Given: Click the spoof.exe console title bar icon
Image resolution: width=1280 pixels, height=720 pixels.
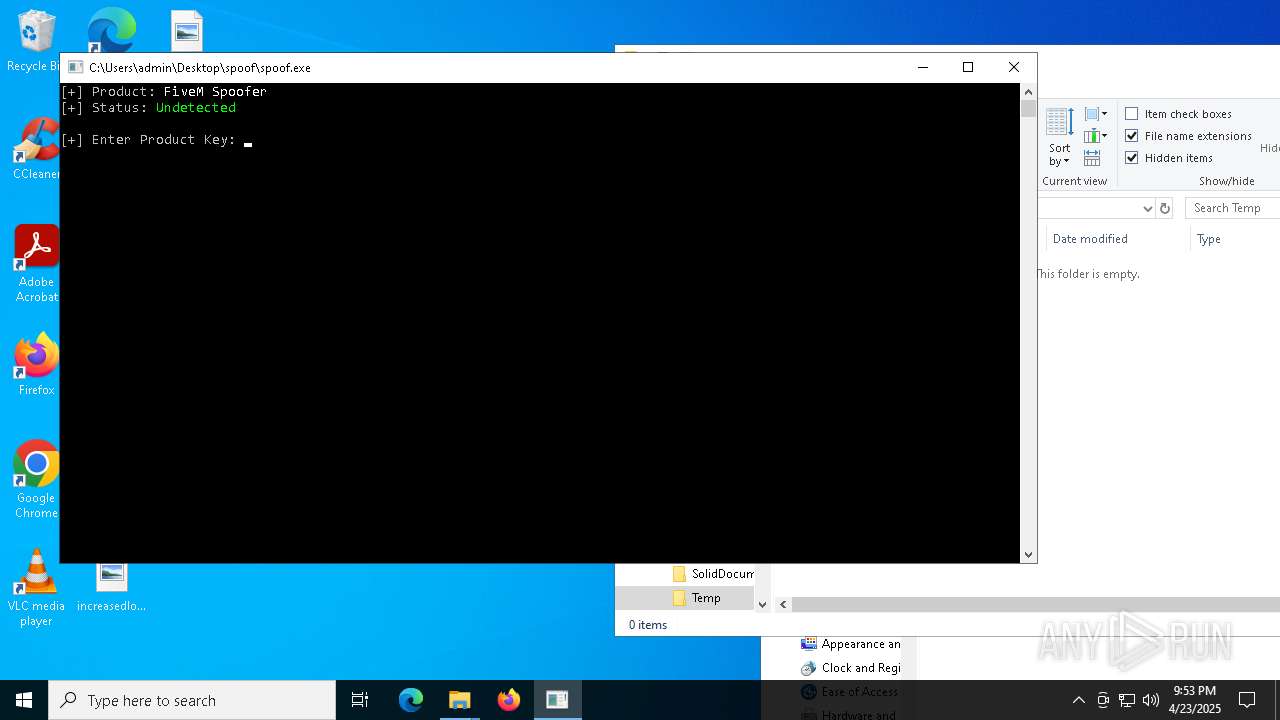Looking at the screenshot, I should pos(75,67).
